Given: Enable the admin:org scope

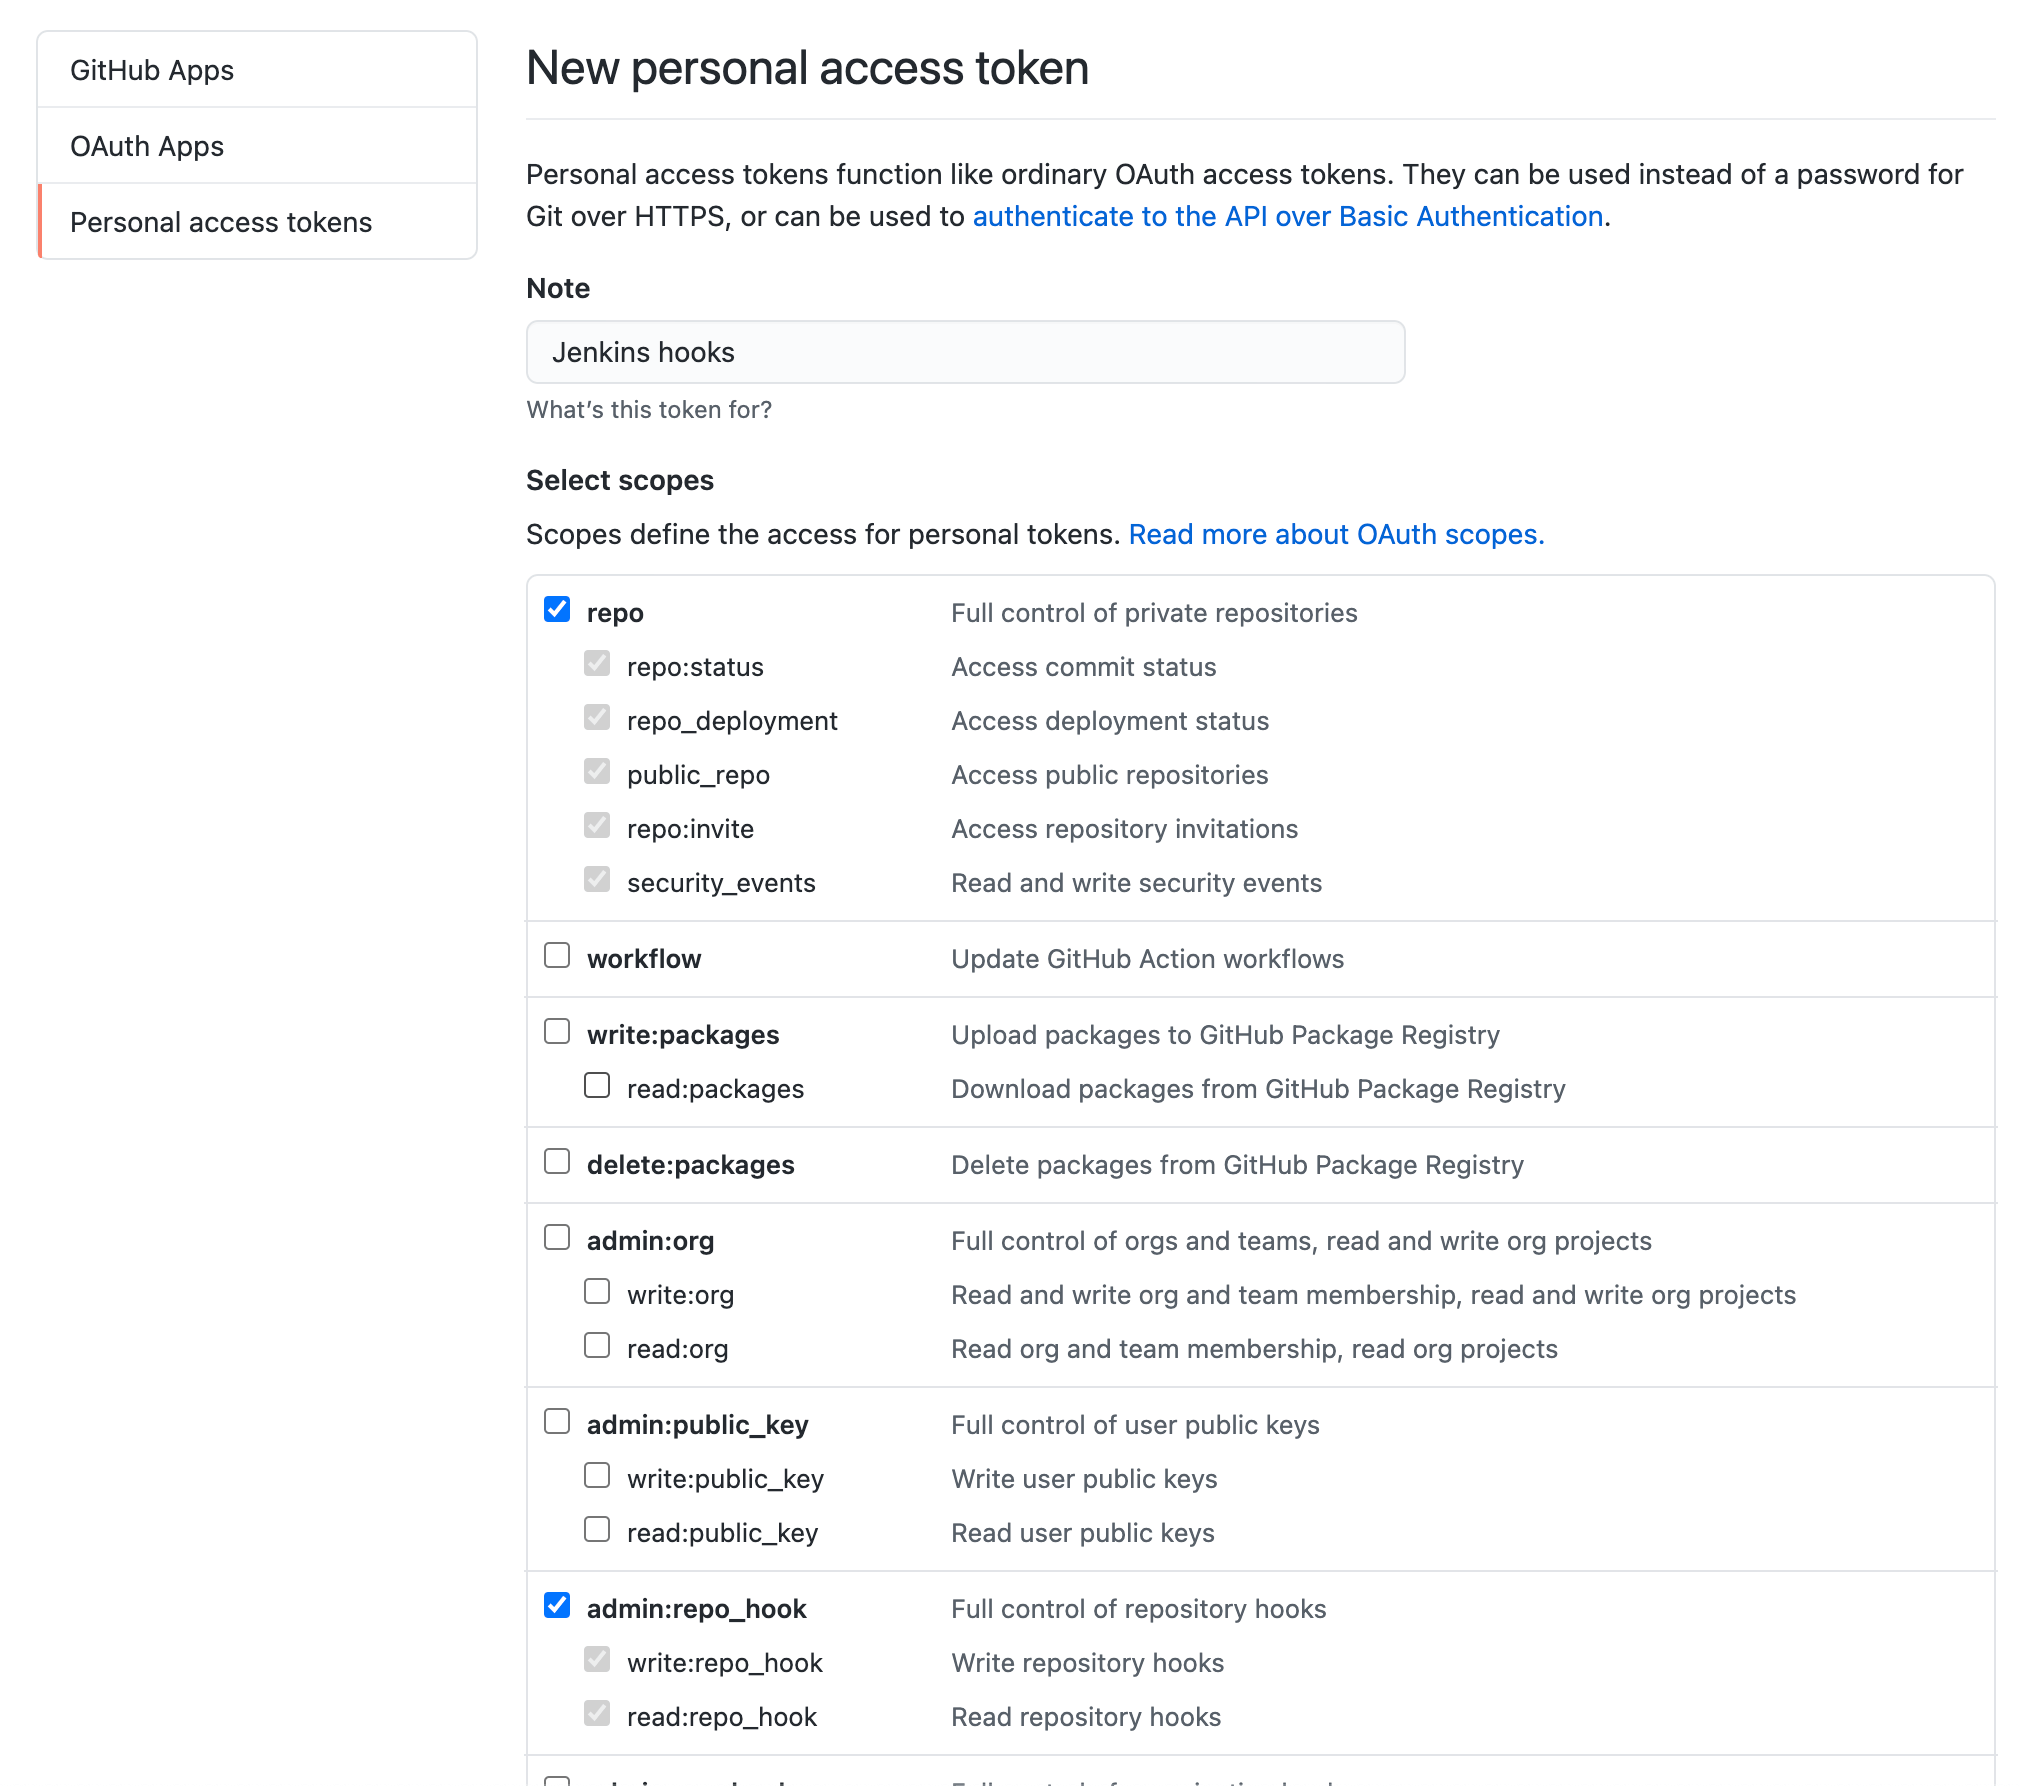Looking at the screenshot, I should coord(557,1238).
